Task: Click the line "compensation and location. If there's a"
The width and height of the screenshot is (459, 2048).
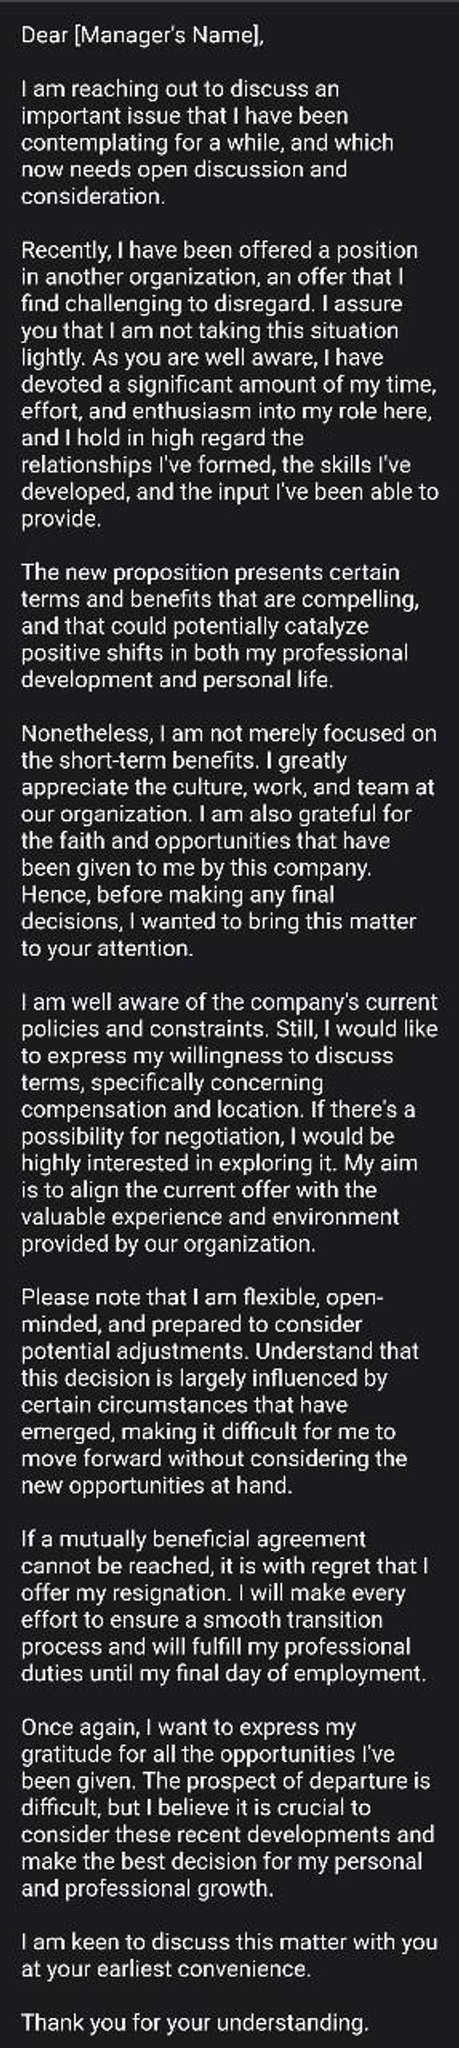Action: (x=218, y=1110)
